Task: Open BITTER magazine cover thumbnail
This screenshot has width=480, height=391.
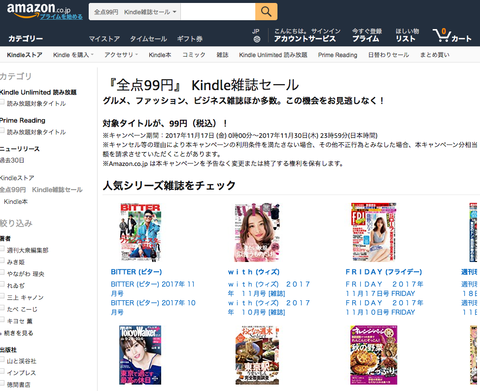Action: click(140, 232)
